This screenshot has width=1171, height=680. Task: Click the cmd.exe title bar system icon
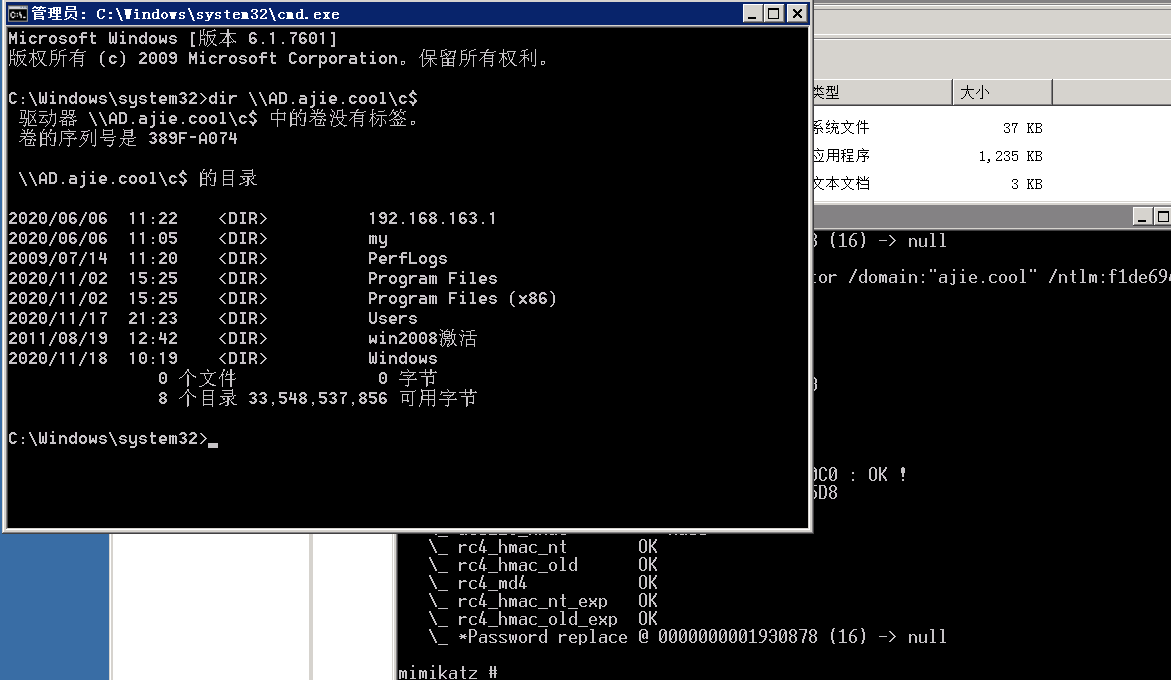(x=17, y=13)
